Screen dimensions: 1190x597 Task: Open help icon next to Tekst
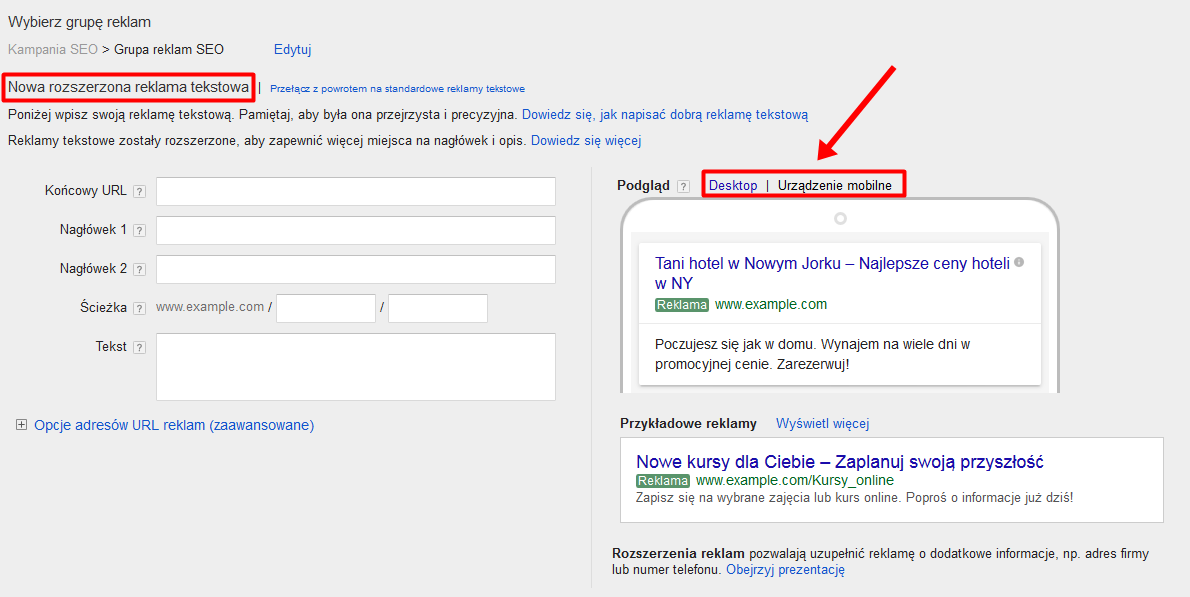click(x=139, y=347)
